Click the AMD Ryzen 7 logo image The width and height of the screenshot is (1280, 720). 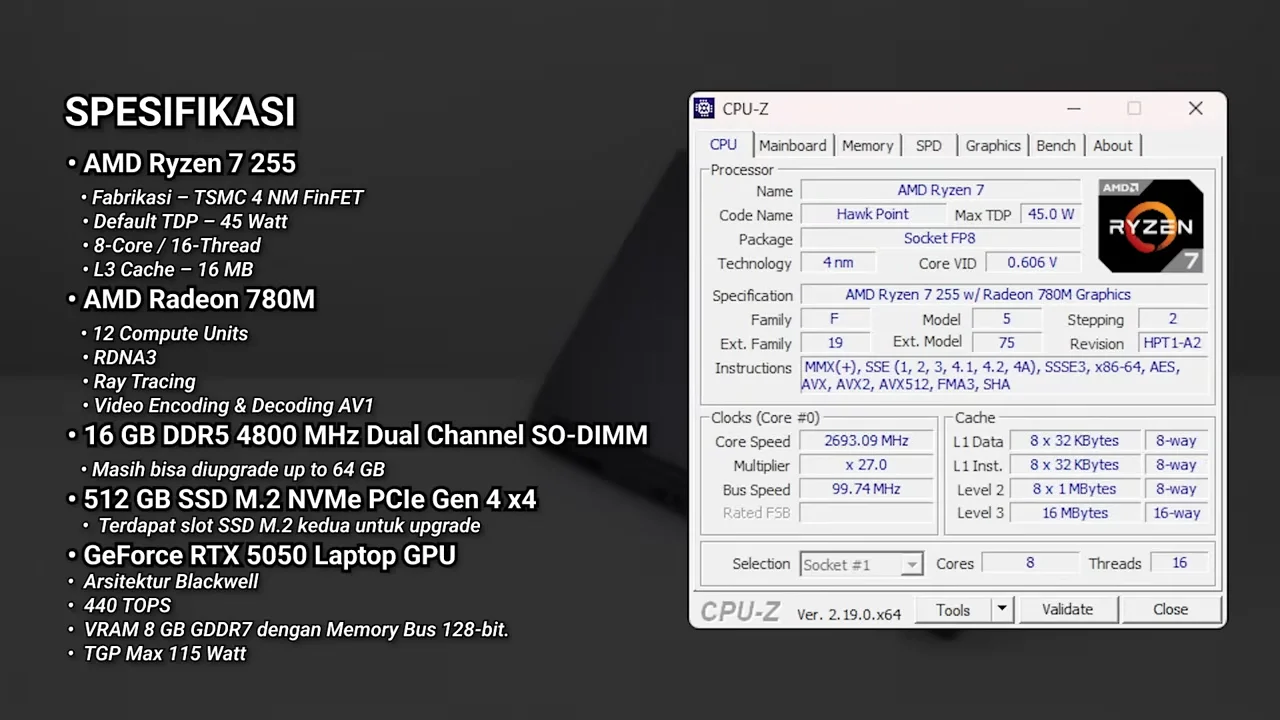coord(1150,224)
